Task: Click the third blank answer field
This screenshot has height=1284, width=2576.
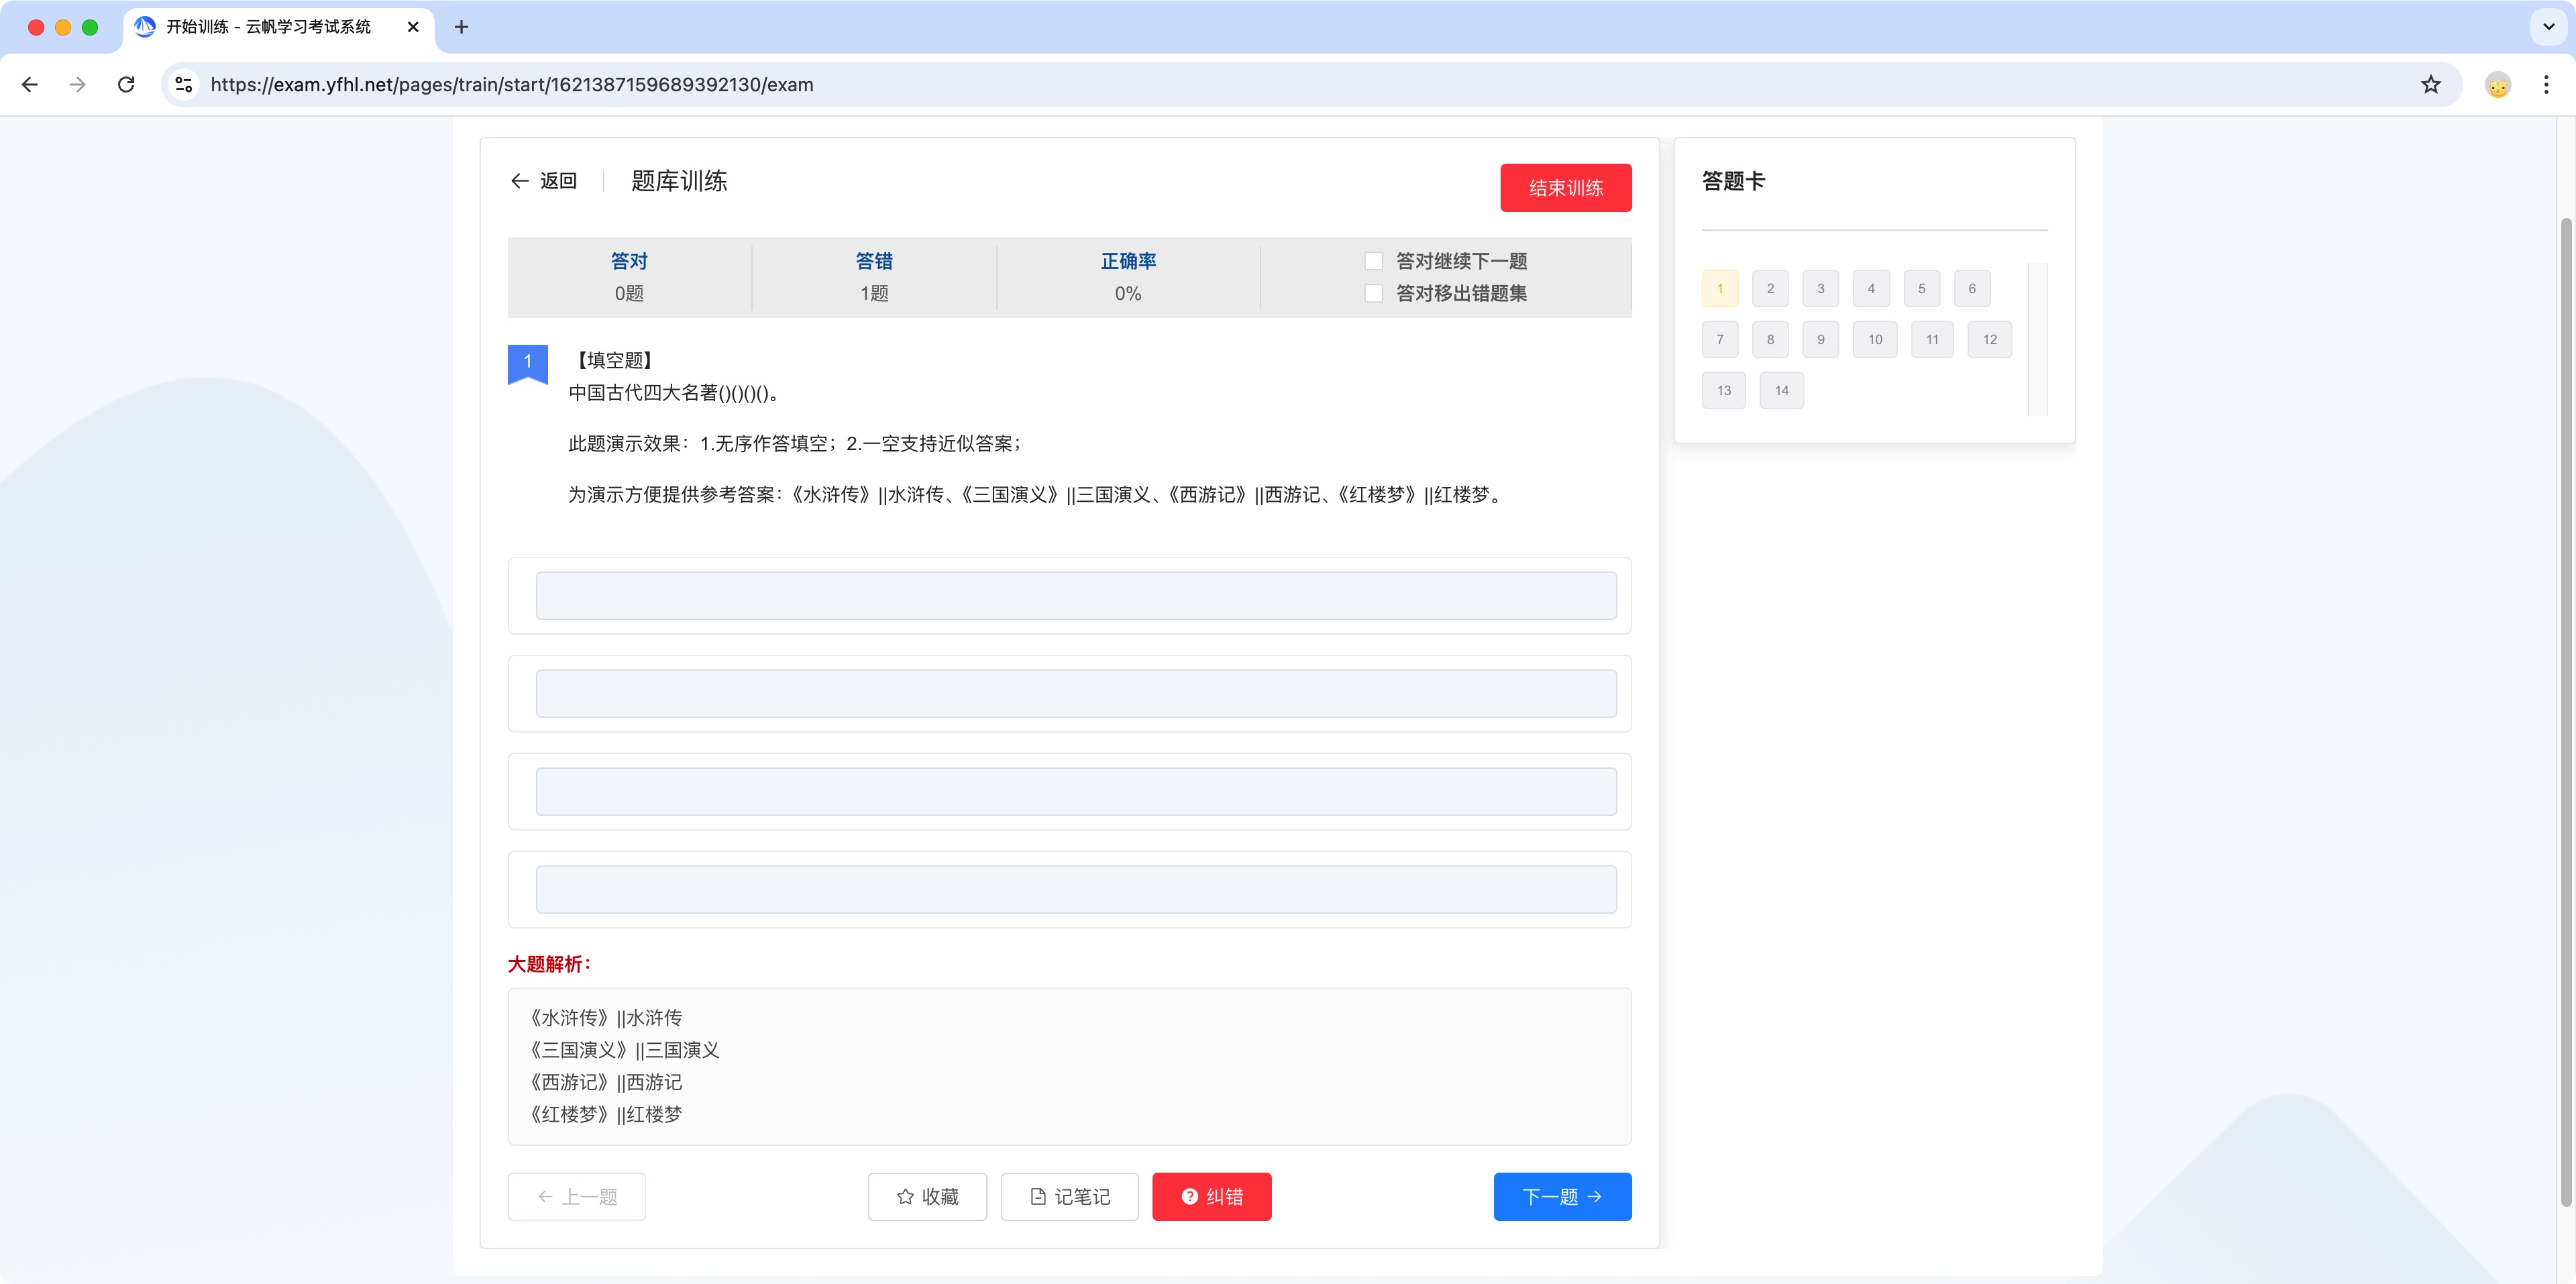Action: pos(1076,792)
